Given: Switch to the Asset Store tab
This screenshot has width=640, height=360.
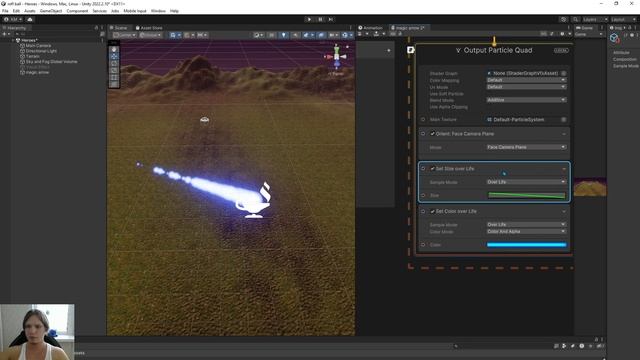Looking at the screenshot, I should (149, 28).
